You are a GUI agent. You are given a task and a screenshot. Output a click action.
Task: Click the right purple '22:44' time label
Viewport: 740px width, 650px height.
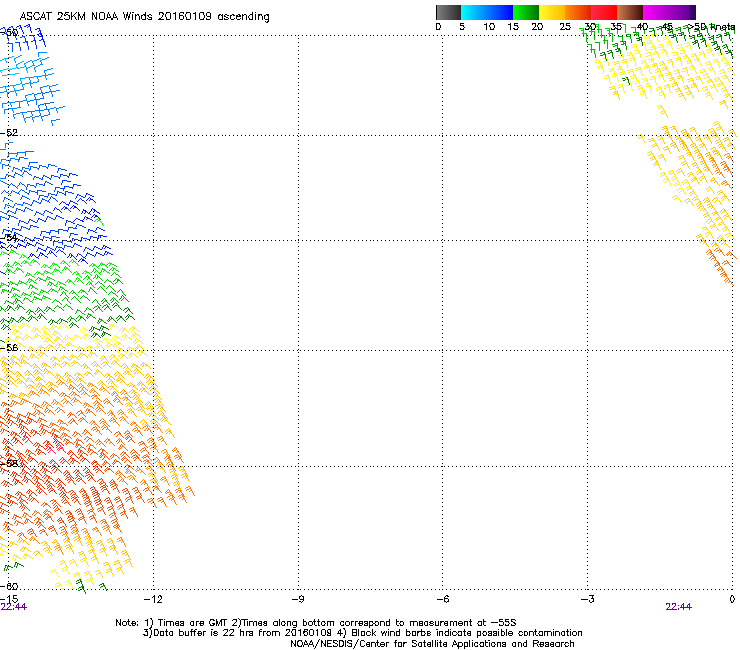[x=678, y=607]
